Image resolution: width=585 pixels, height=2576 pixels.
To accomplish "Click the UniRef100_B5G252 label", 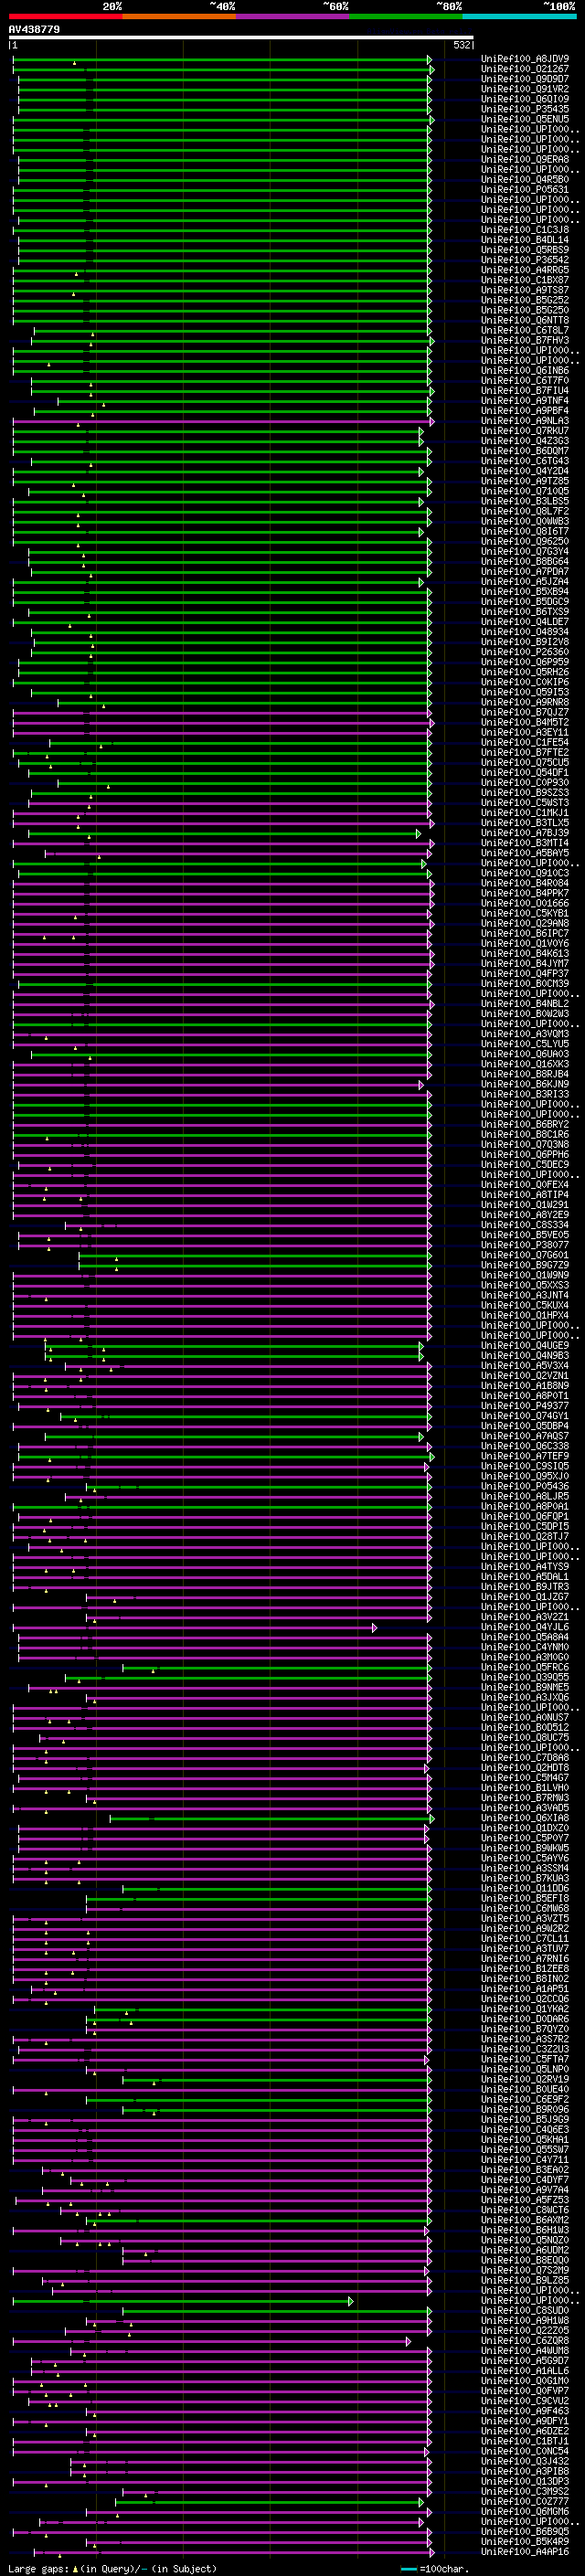I will tap(525, 300).
